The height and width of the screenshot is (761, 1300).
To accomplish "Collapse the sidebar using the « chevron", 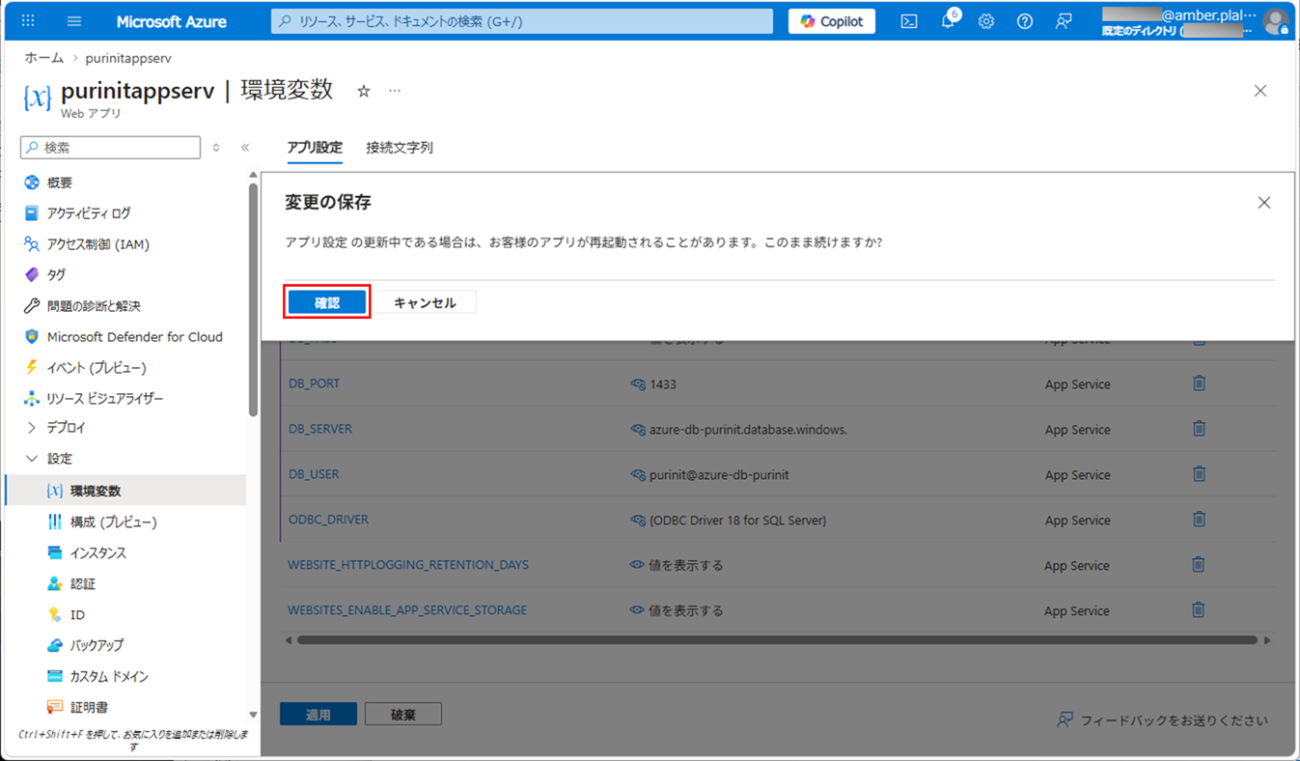I will coord(244,147).
